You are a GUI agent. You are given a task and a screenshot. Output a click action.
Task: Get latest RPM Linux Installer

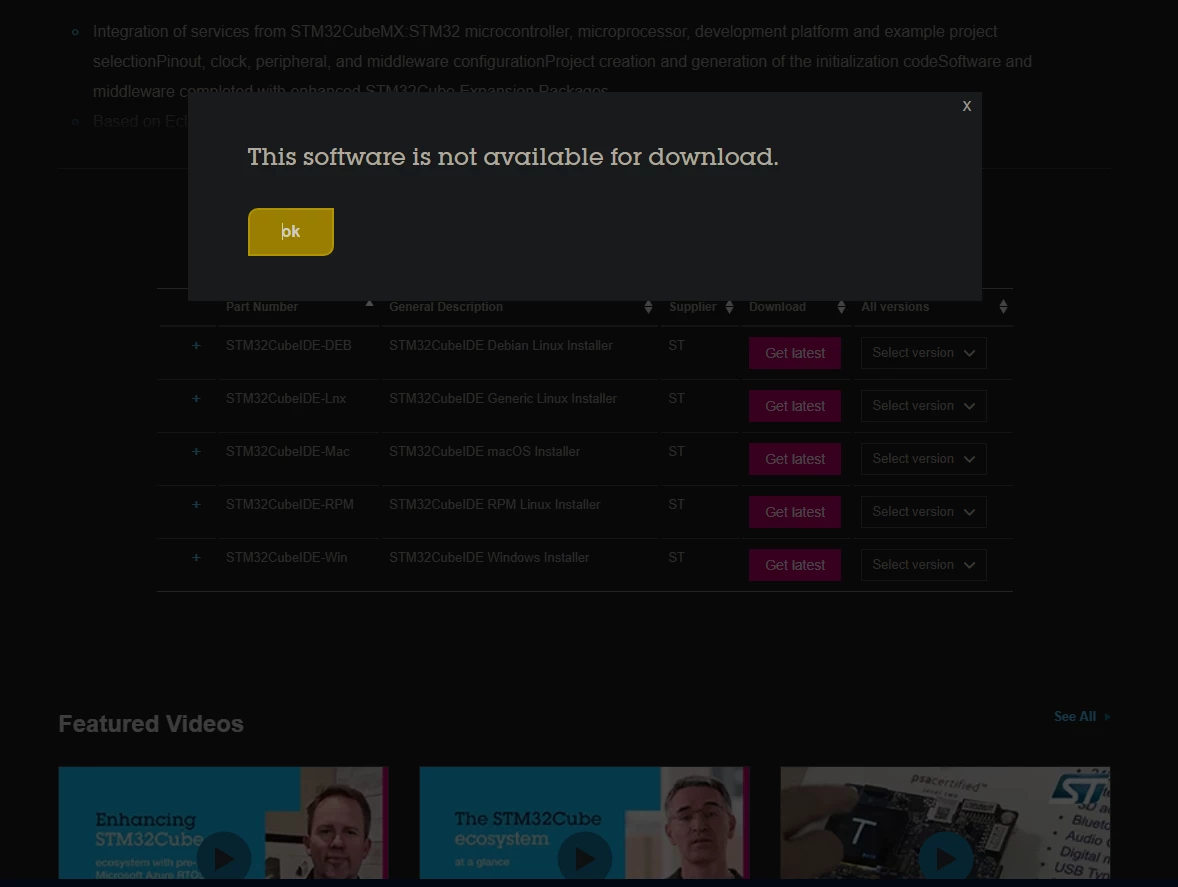pos(795,512)
